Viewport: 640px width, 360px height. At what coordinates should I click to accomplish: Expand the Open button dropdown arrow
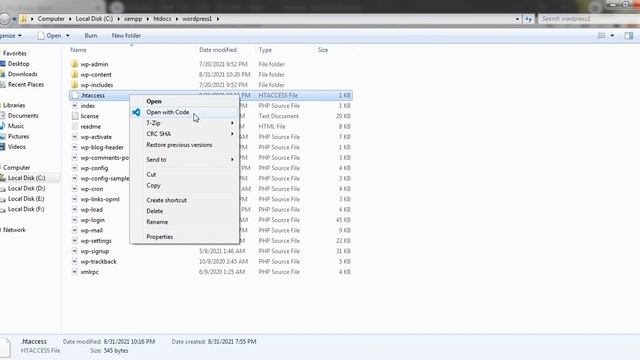pos(68,36)
